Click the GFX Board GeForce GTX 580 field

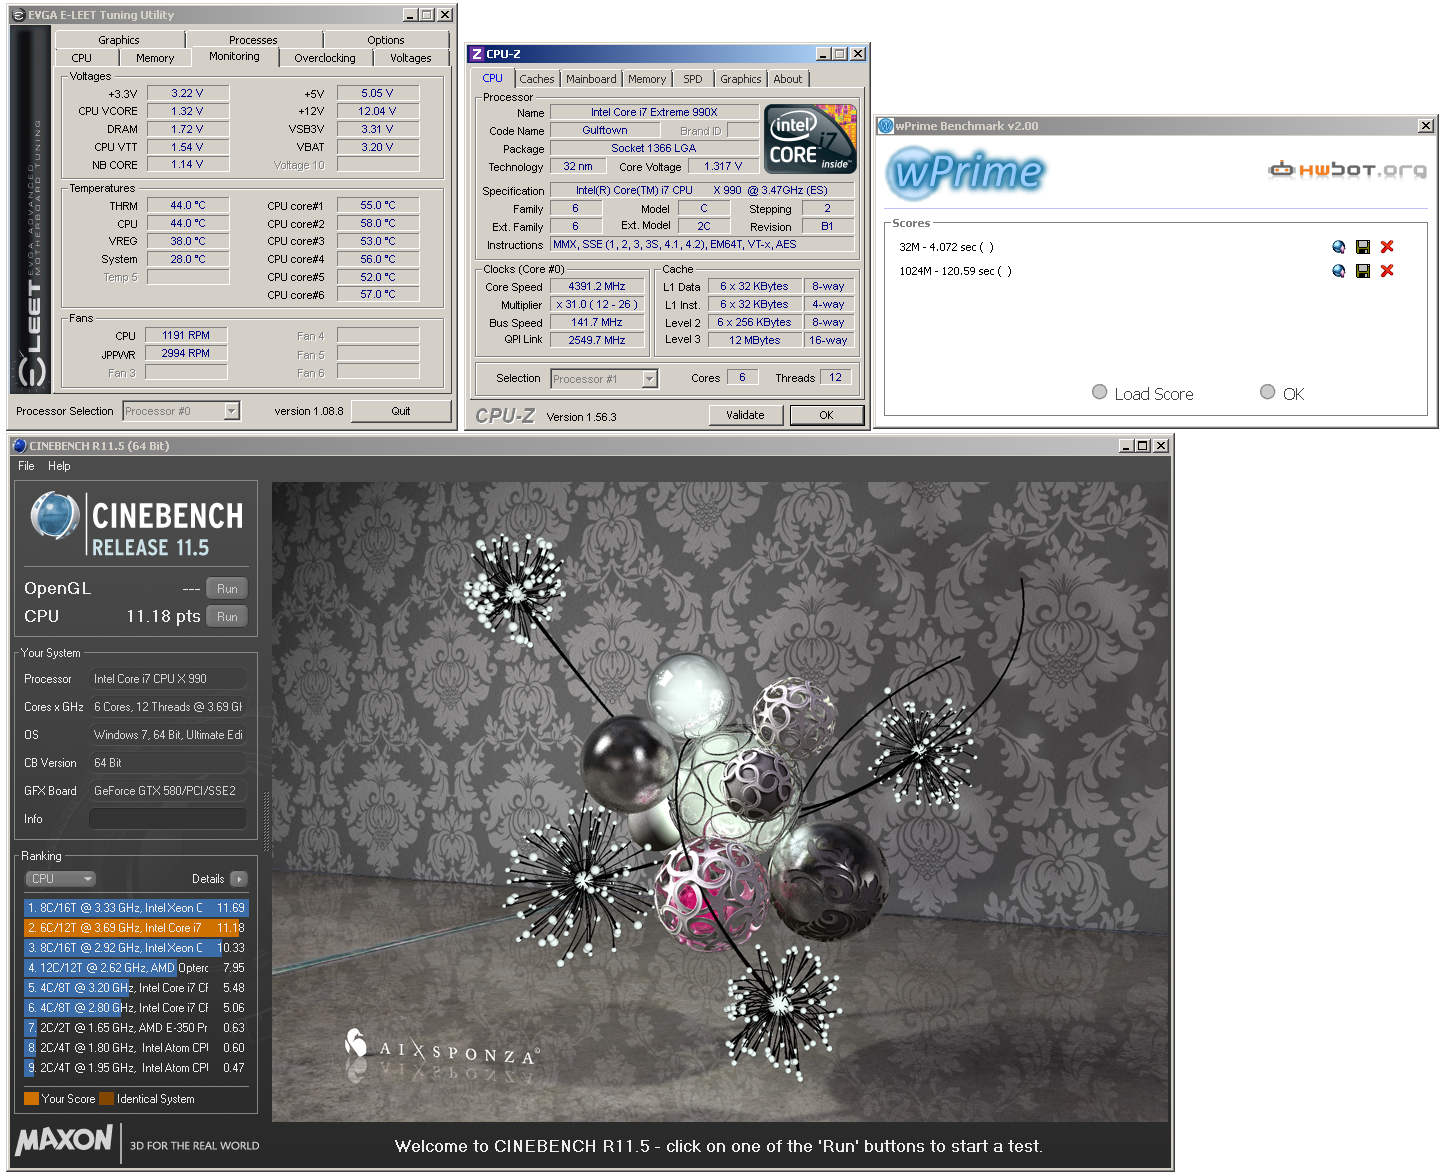coord(168,791)
